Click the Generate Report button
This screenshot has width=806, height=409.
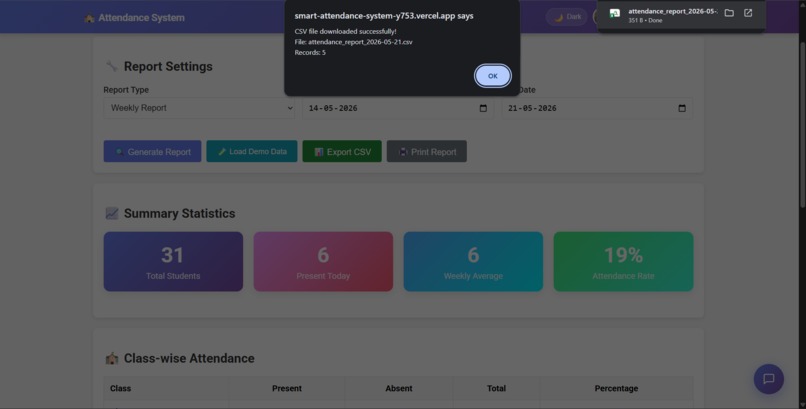point(153,152)
